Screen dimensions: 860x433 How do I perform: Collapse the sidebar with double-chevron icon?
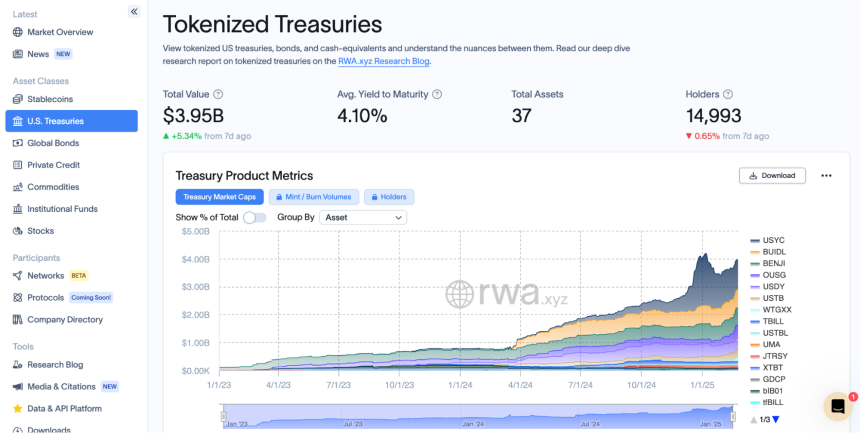[x=134, y=12]
